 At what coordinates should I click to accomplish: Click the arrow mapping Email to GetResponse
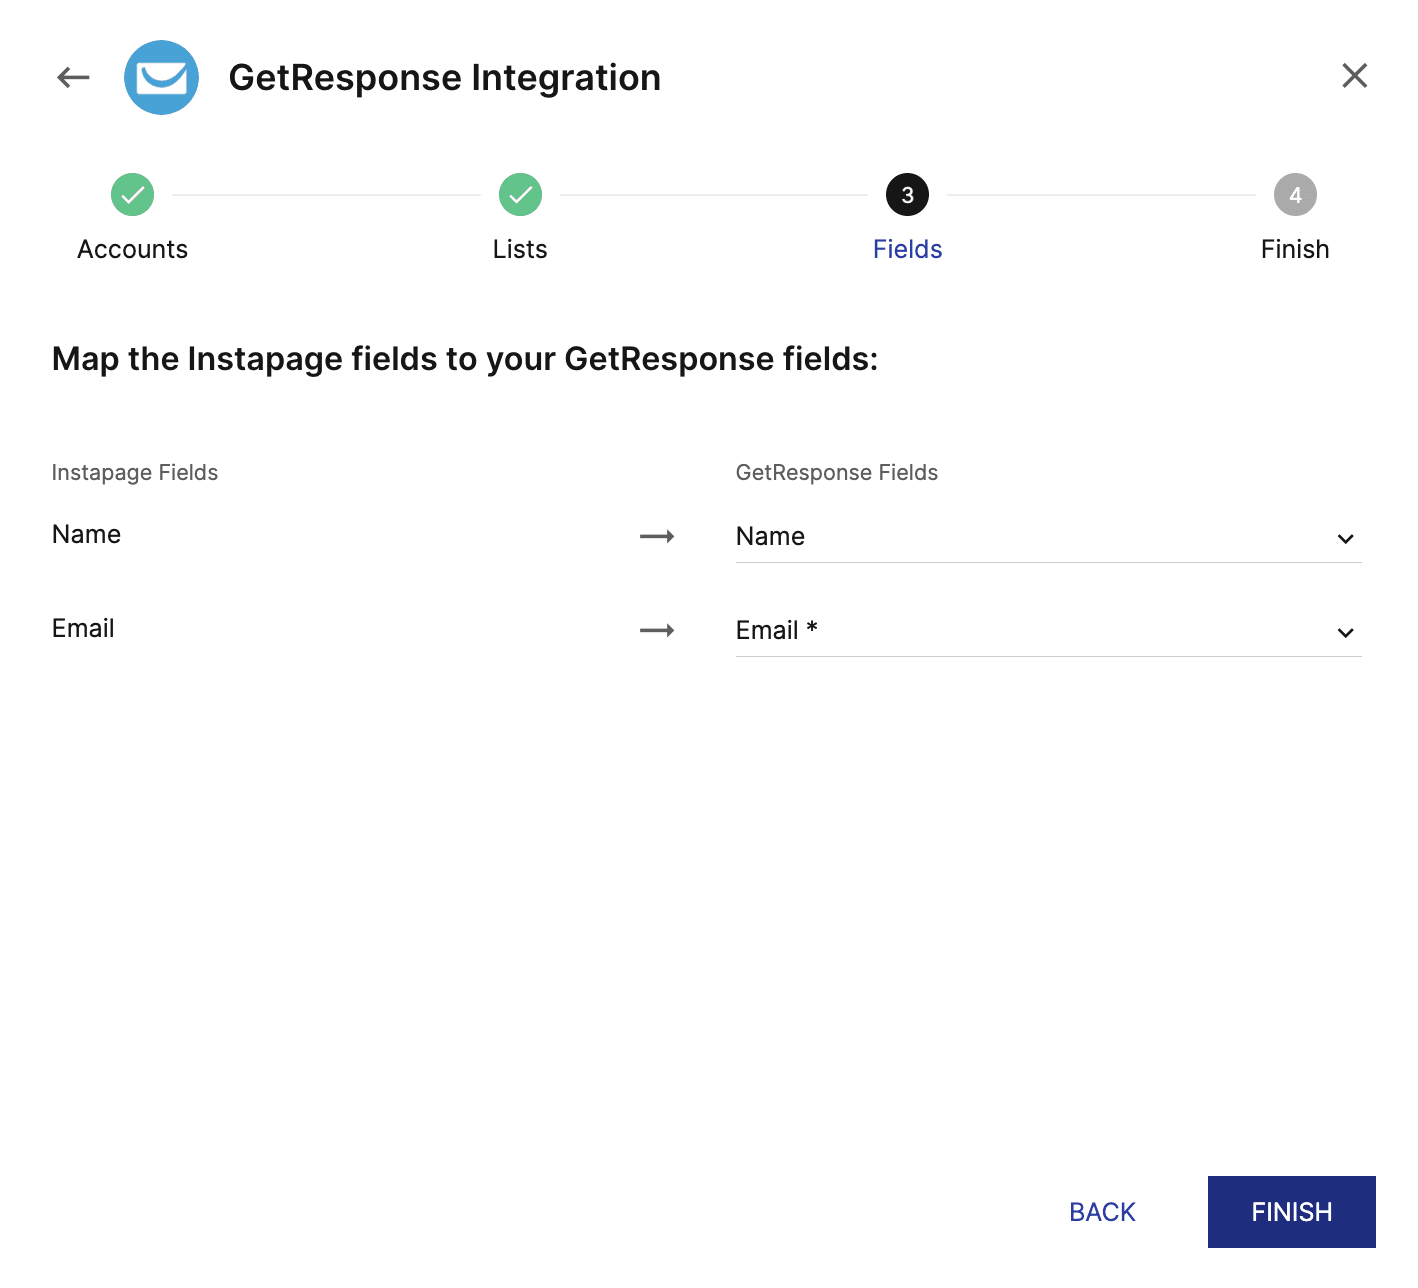coord(657,630)
